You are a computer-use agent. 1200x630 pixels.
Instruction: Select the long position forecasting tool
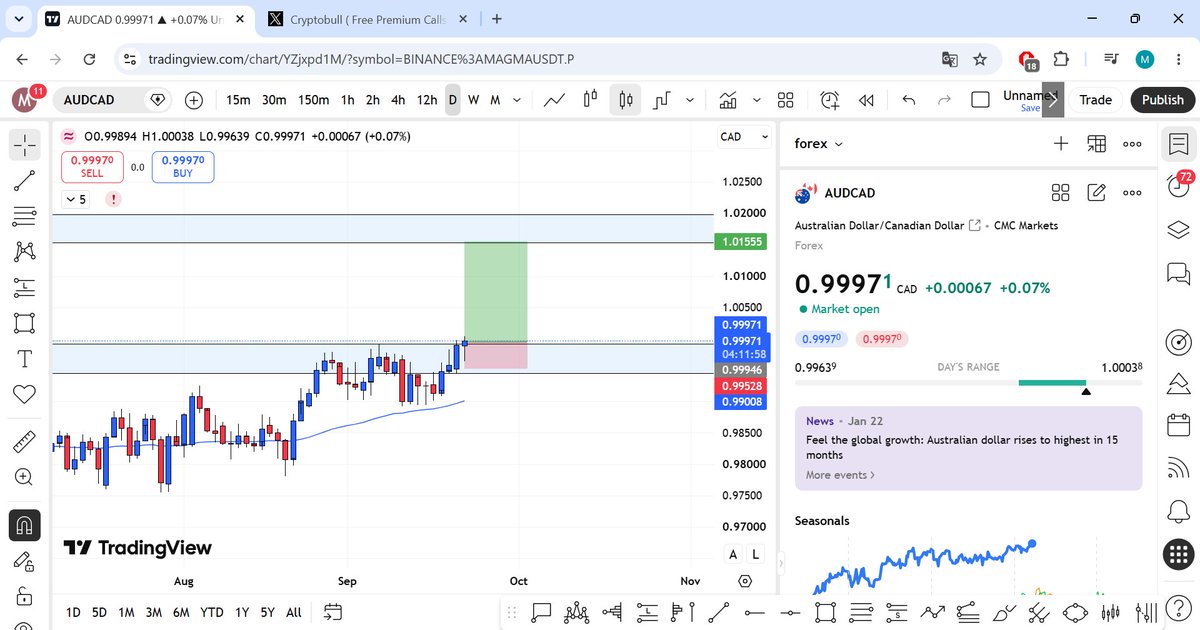click(x=25, y=288)
